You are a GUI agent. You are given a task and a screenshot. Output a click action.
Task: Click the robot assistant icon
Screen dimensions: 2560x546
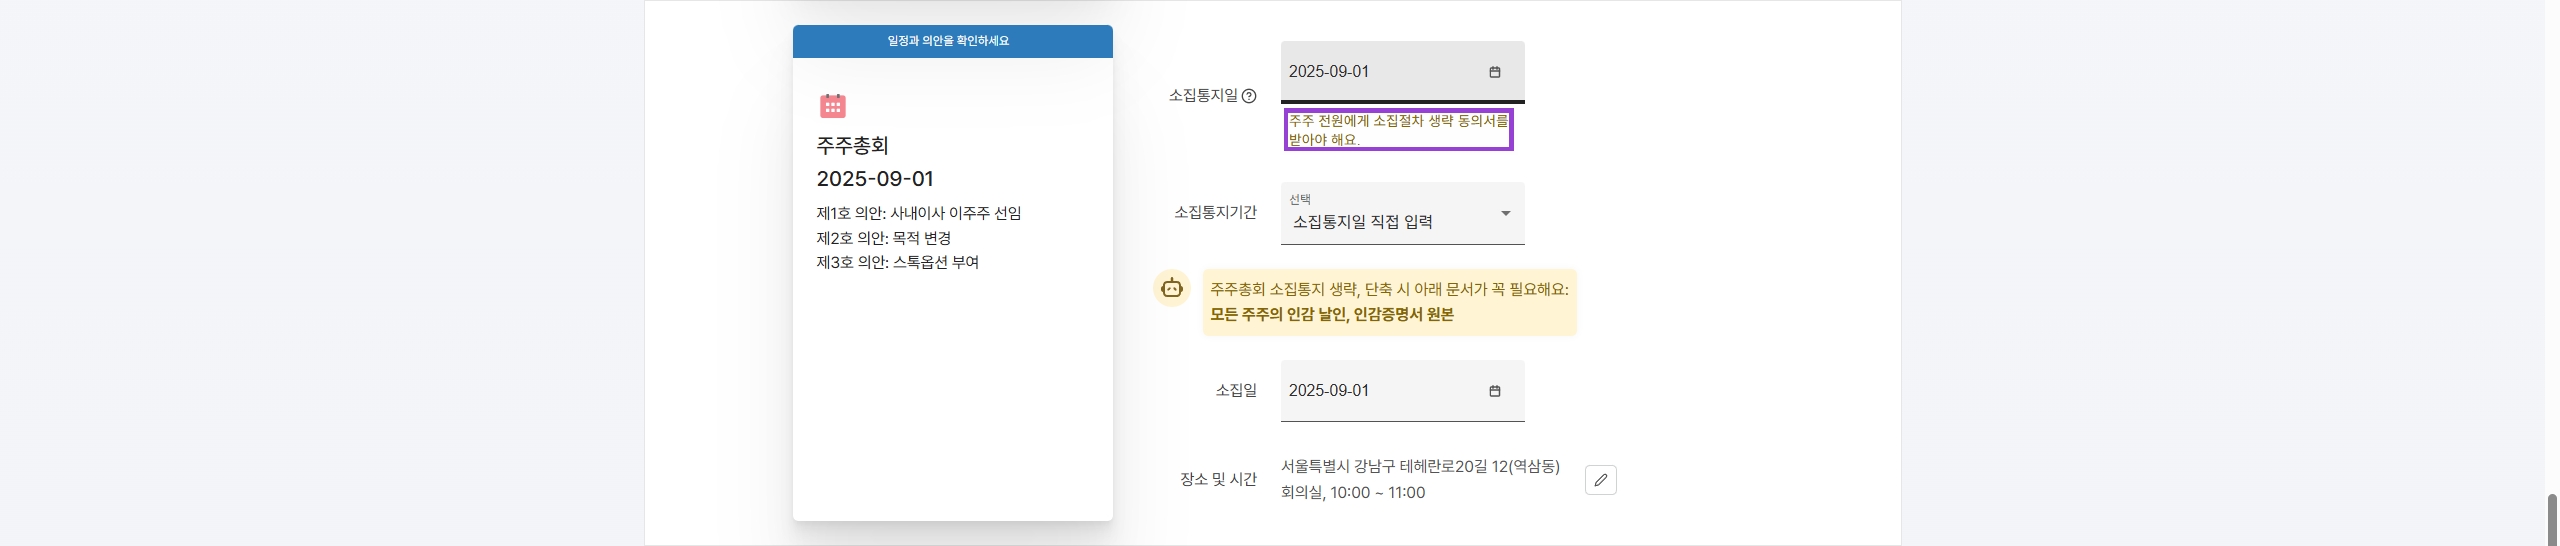tap(1172, 289)
